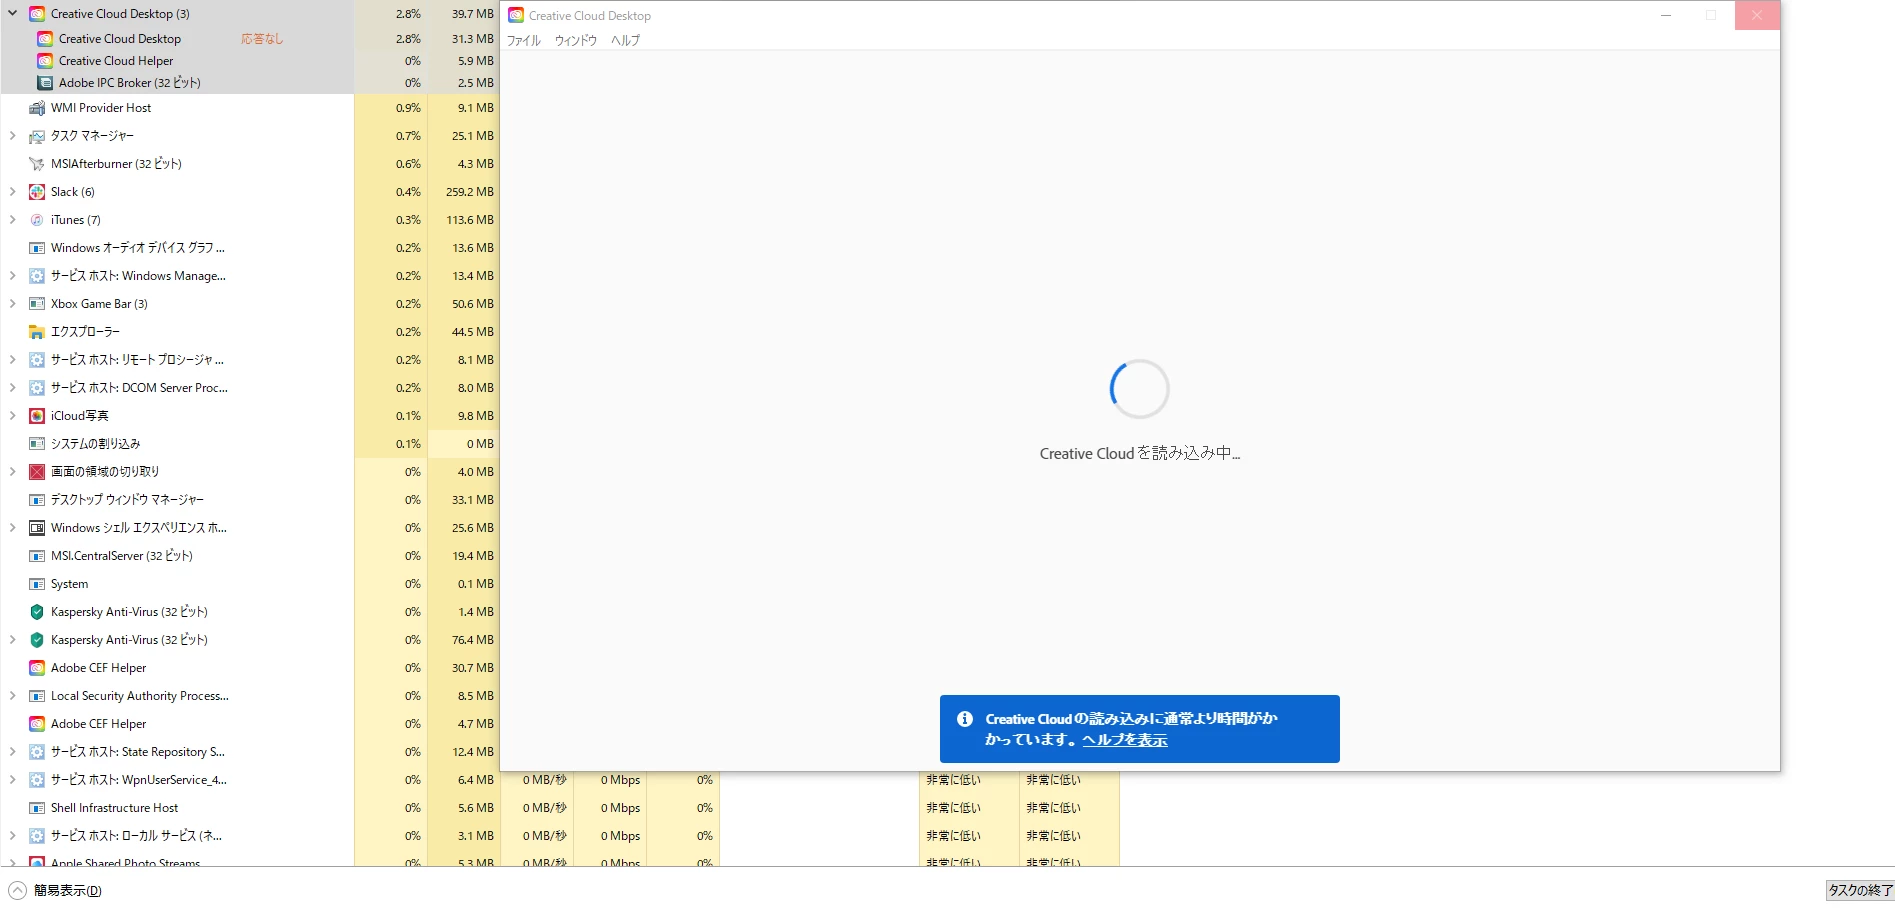Expand the Local Security Authority Process row
Viewport: 1895px width, 913px height.
coord(12,696)
